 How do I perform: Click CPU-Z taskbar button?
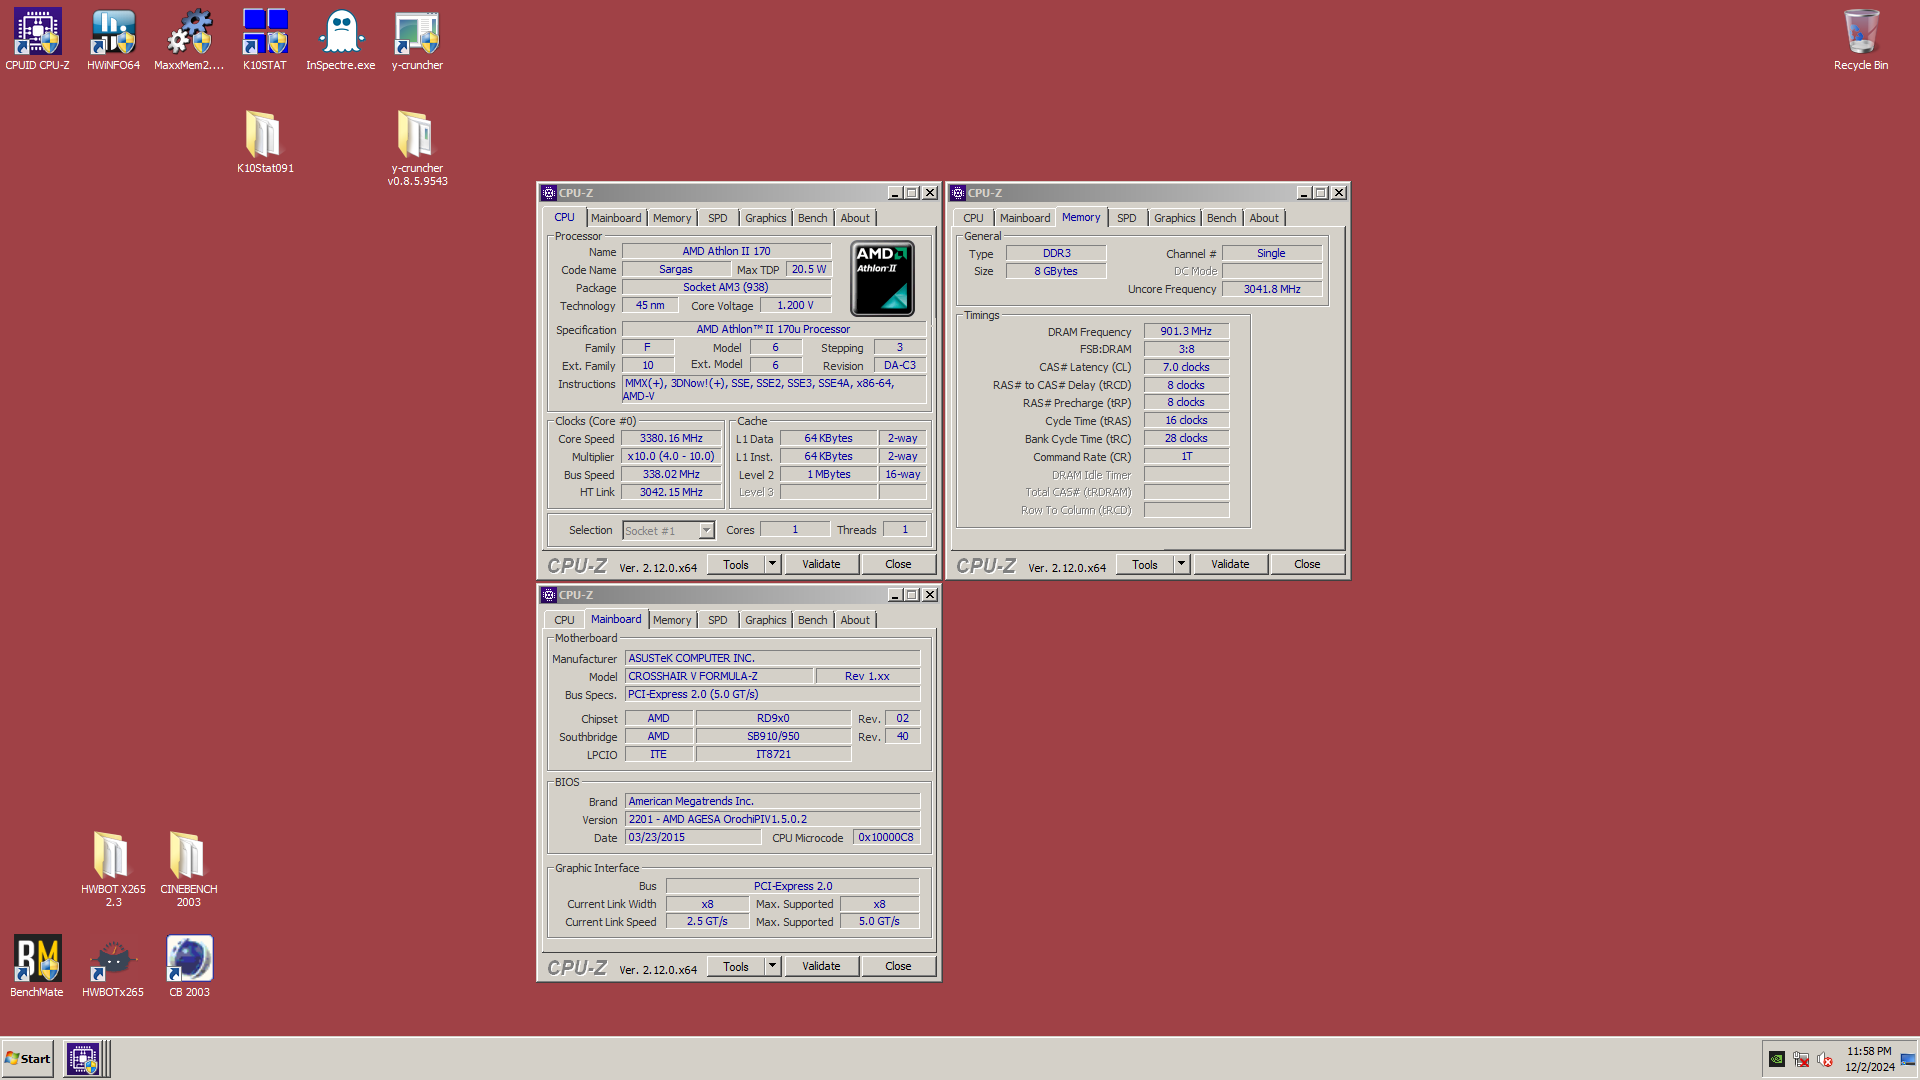tap(83, 1059)
